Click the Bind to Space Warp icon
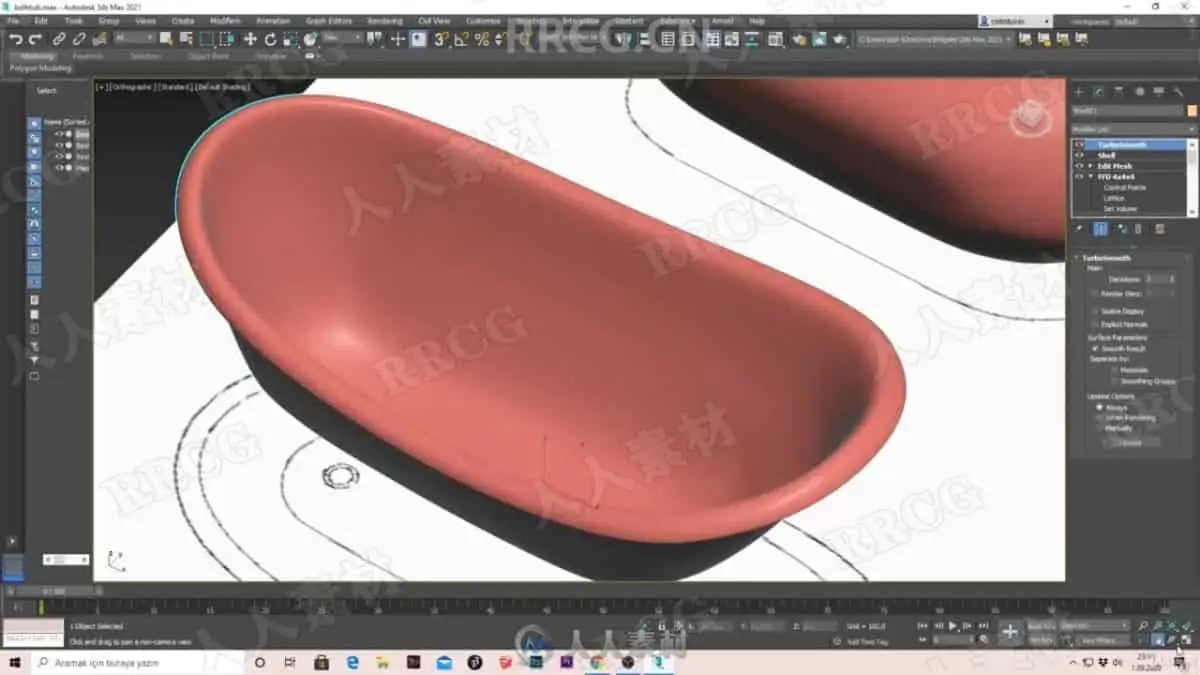The width and height of the screenshot is (1200, 675). pos(99,39)
